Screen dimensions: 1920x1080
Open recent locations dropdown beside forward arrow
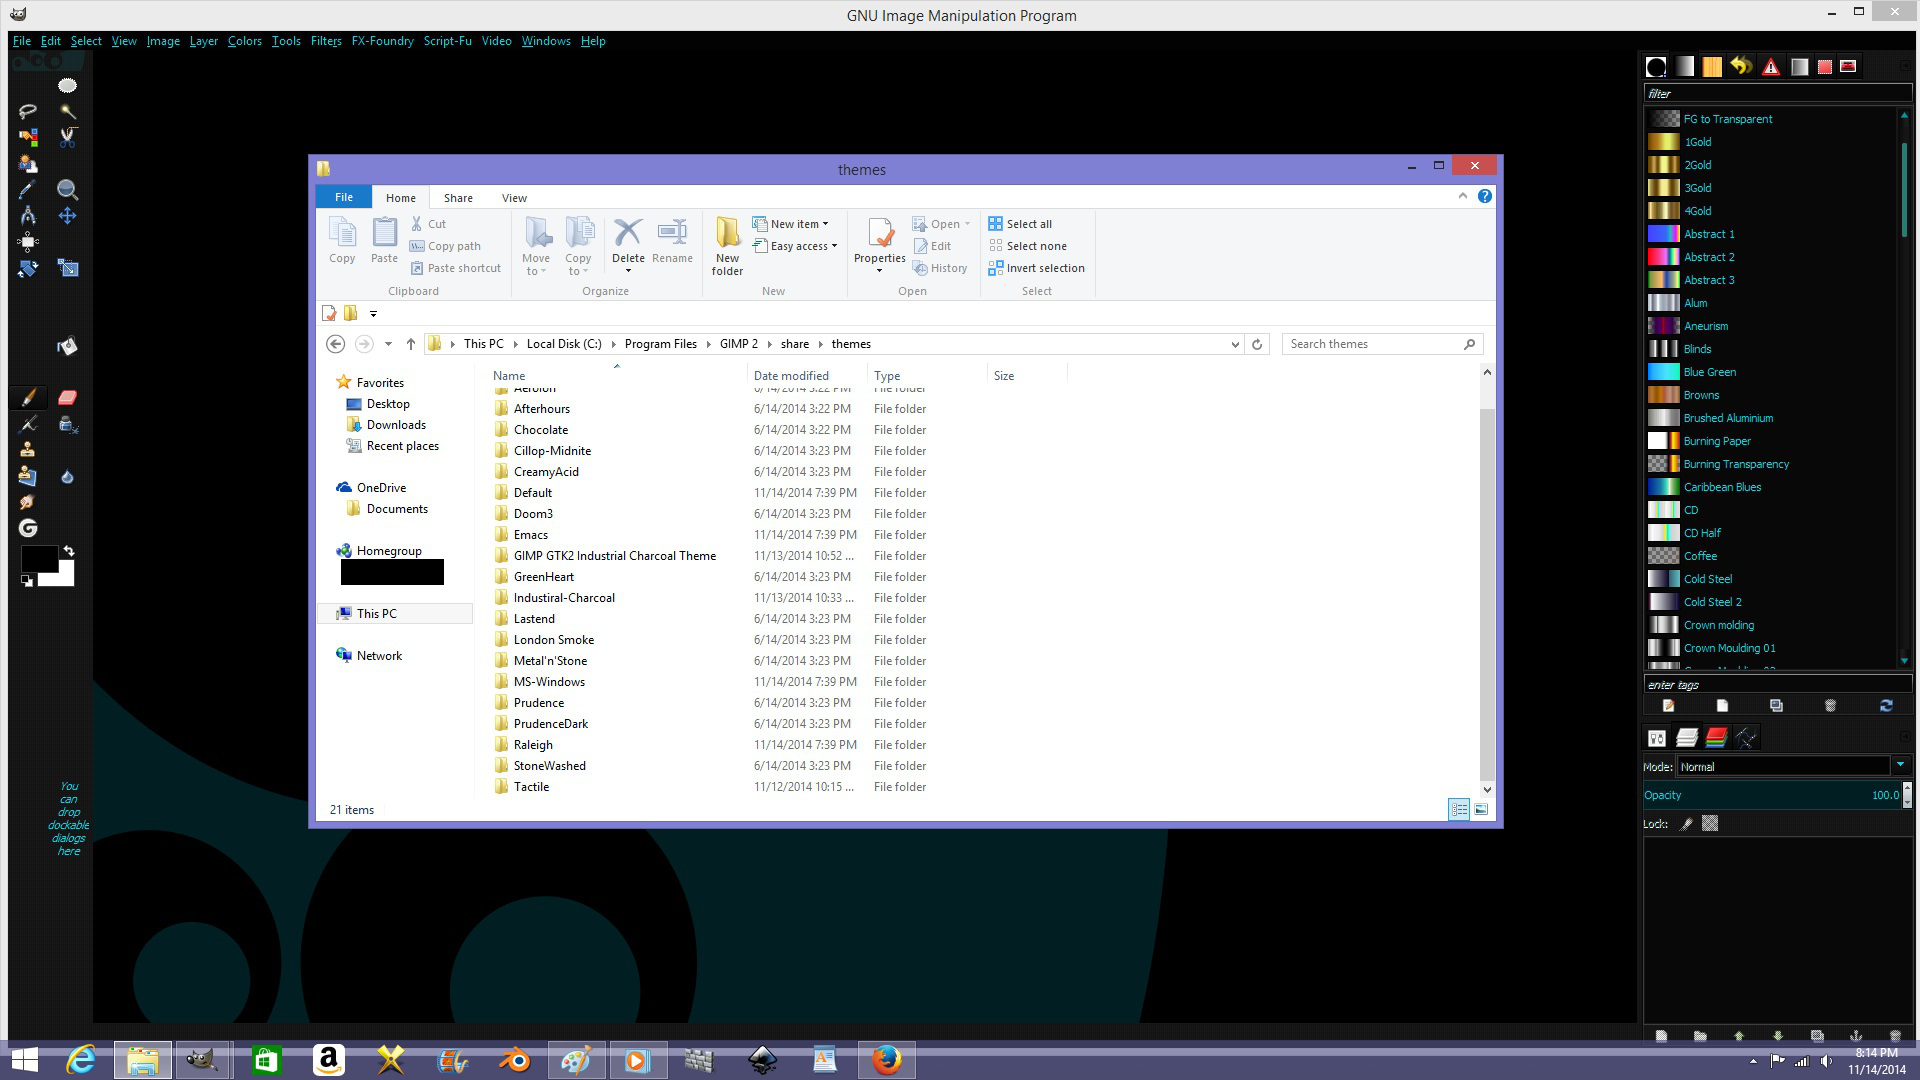(x=388, y=344)
